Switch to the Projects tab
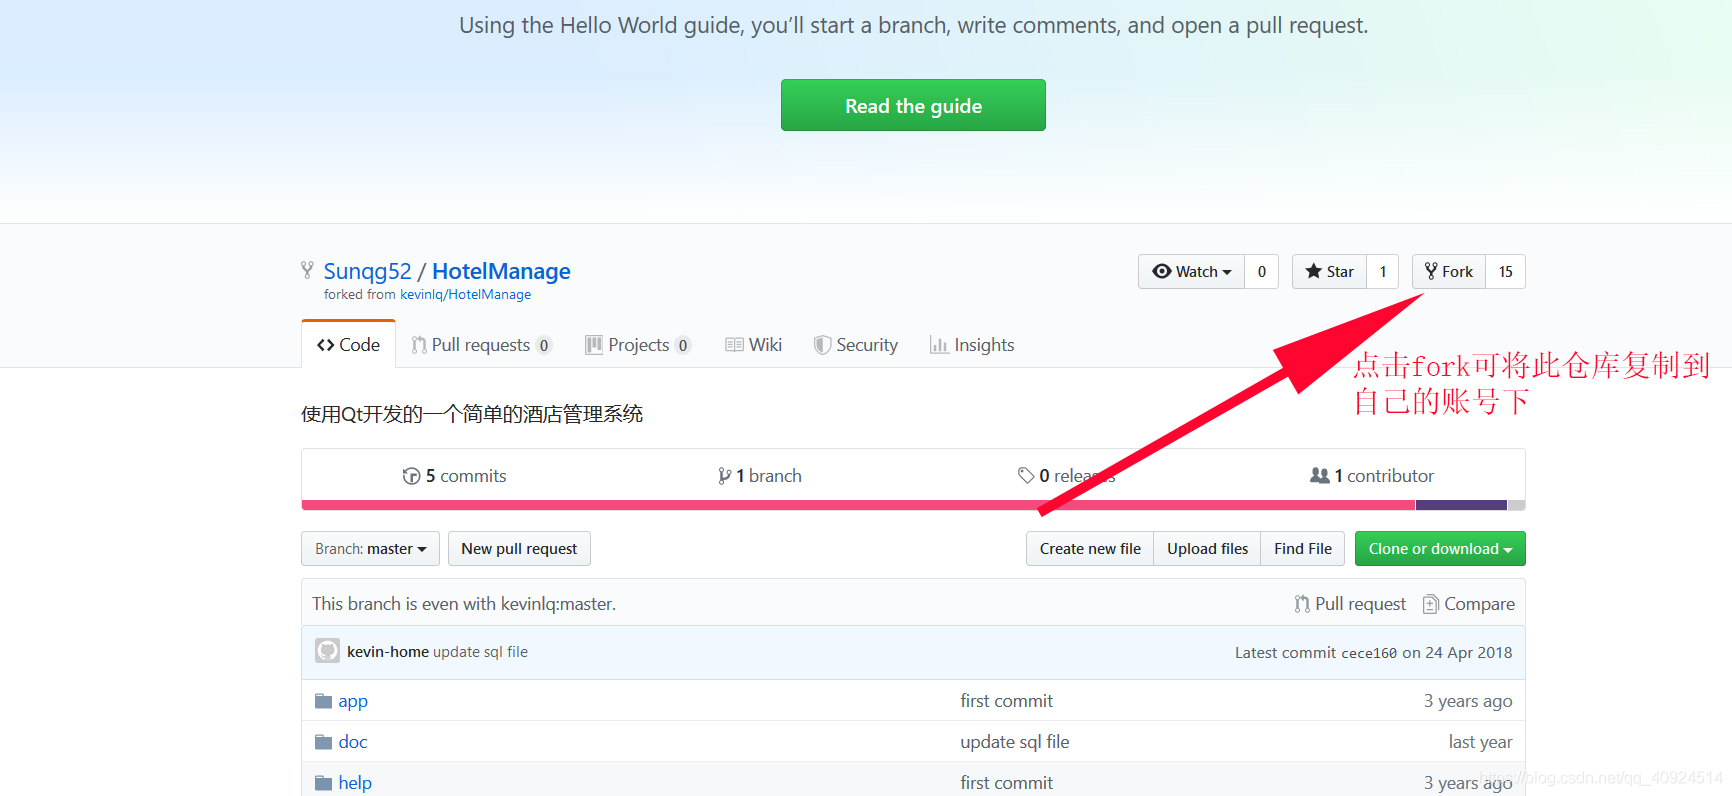The height and width of the screenshot is (796, 1732). coord(638,345)
